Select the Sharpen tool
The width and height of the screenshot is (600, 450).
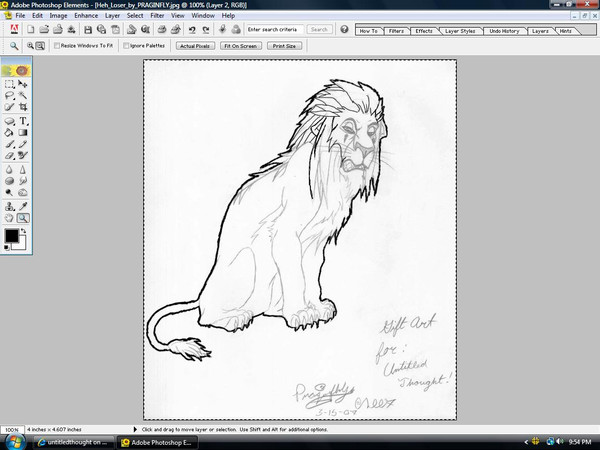23,170
